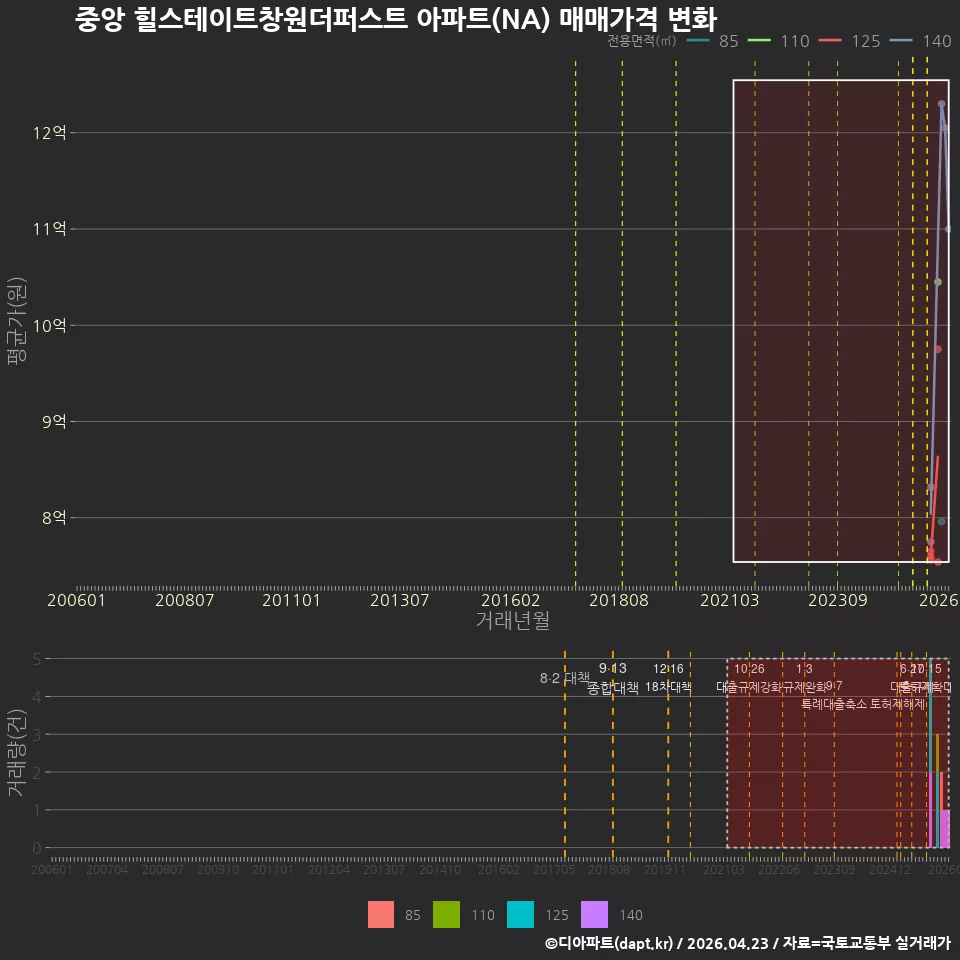The width and height of the screenshot is (960, 960).
Task: Click the 85㎡ data point just below 8억
Action: tap(942, 522)
